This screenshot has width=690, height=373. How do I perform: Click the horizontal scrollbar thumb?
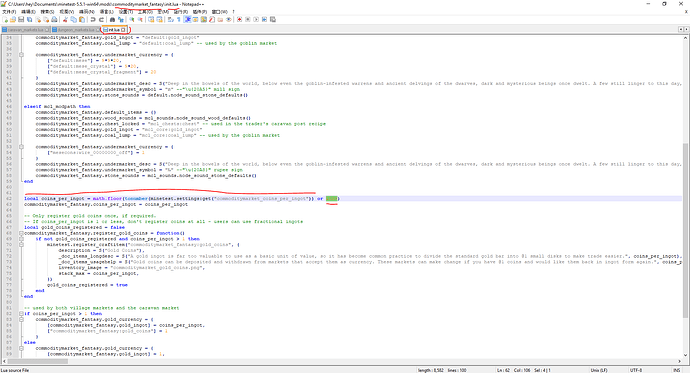click(37, 361)
